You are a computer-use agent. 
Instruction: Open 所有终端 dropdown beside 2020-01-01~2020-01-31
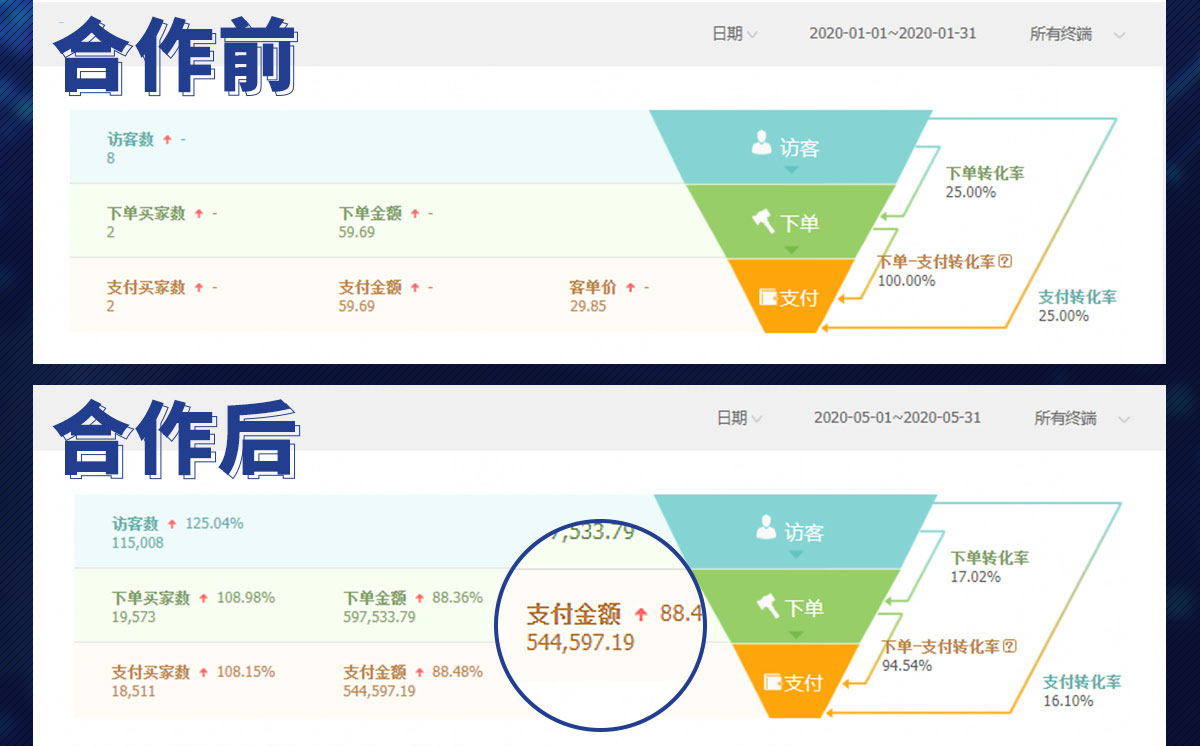pyautogui.click(x=1077, y=34)
